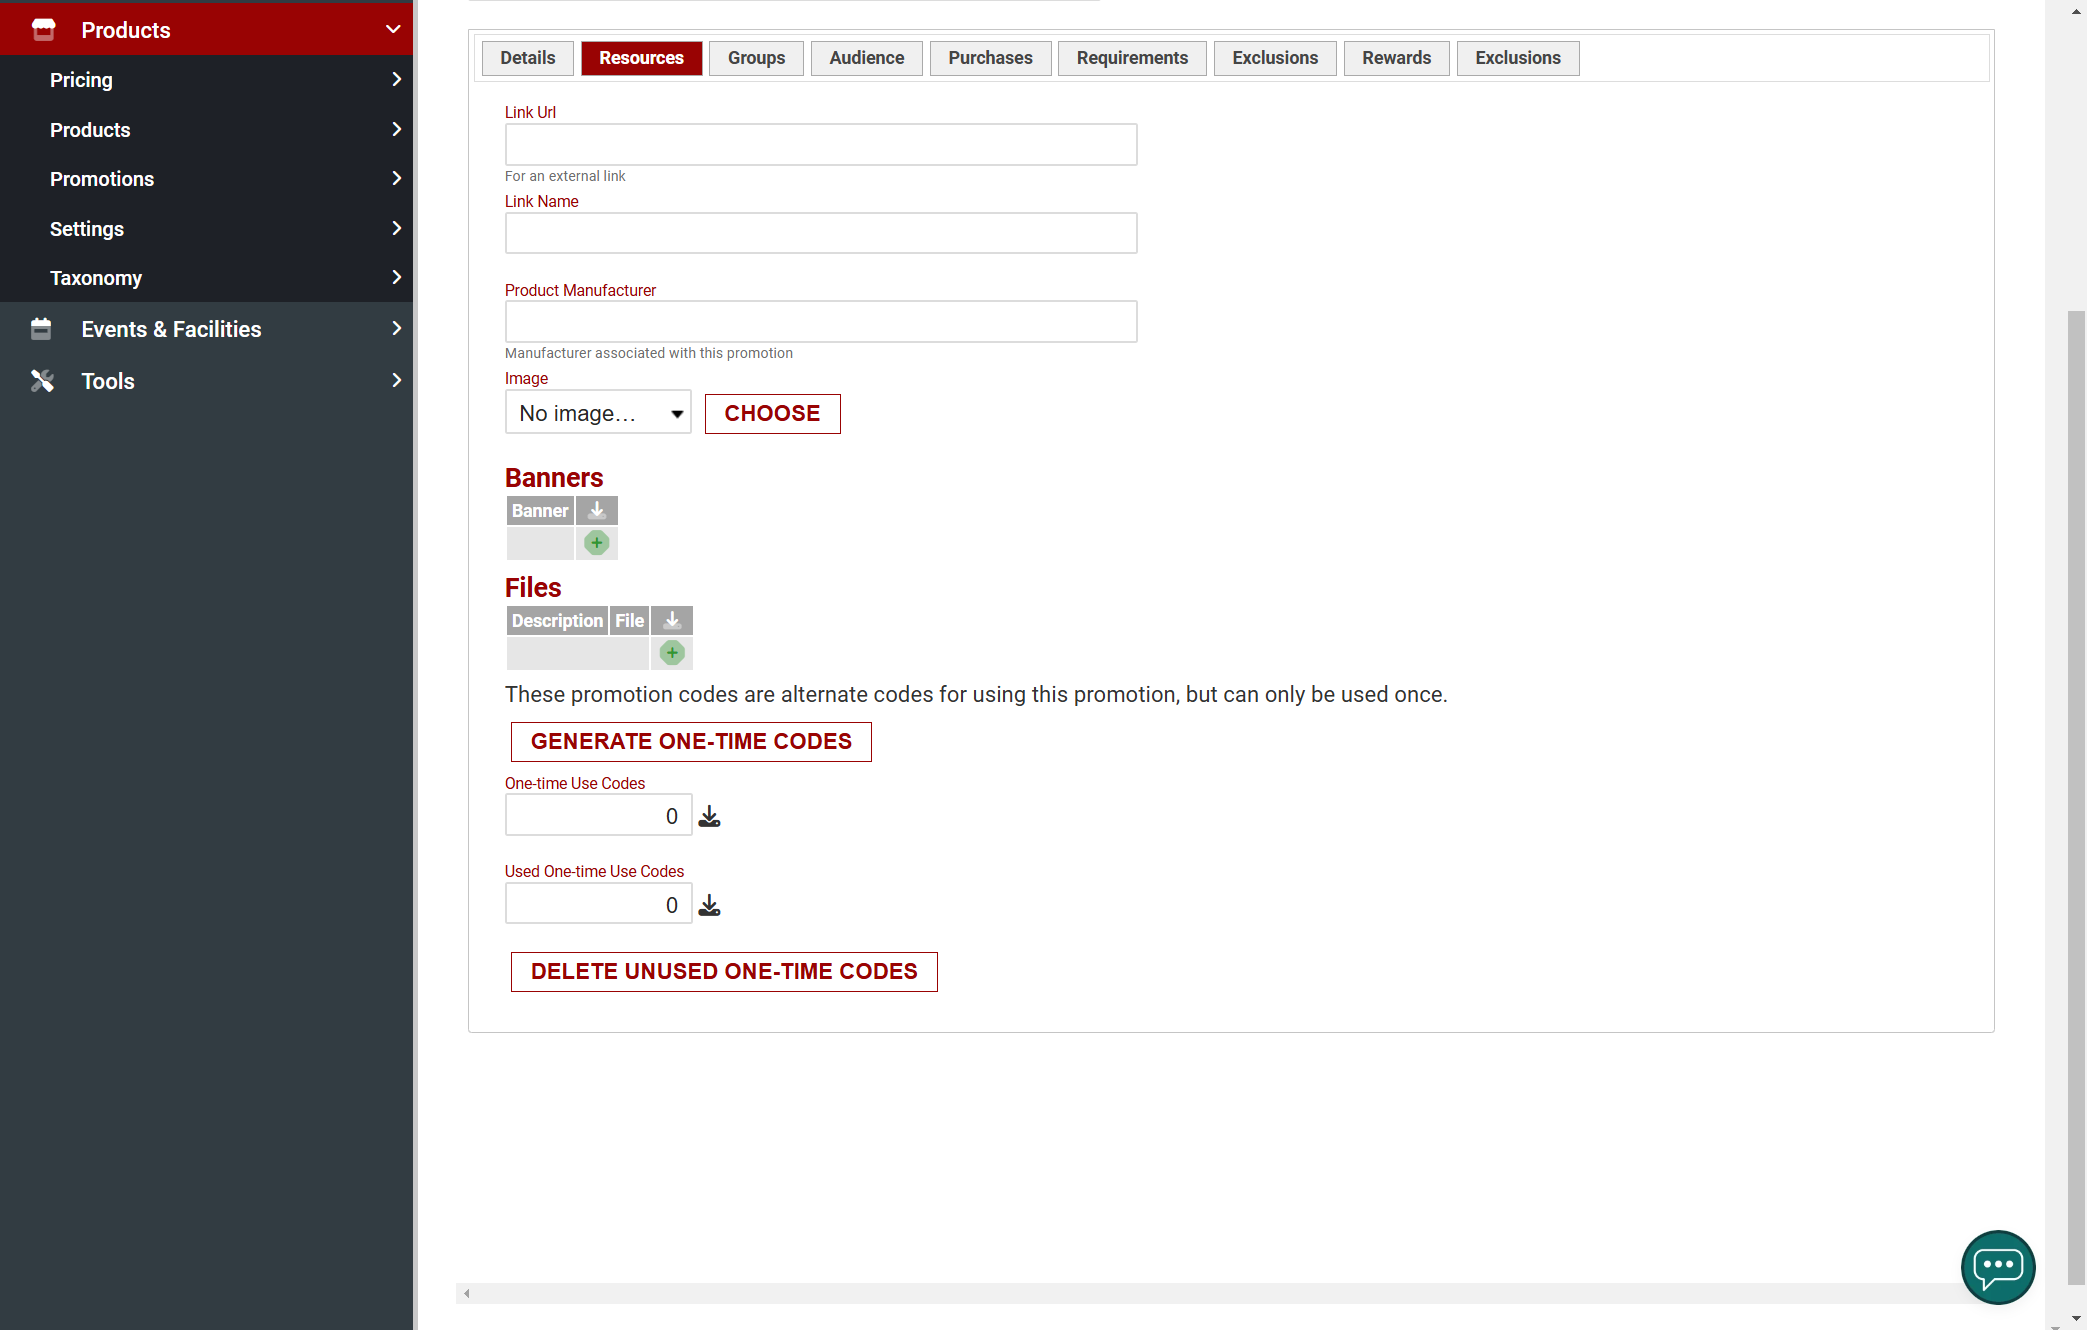Add a new banner row with green plus
Image resolution: width=2087 pixels, height=1330 pixels.
click(597, 543)
